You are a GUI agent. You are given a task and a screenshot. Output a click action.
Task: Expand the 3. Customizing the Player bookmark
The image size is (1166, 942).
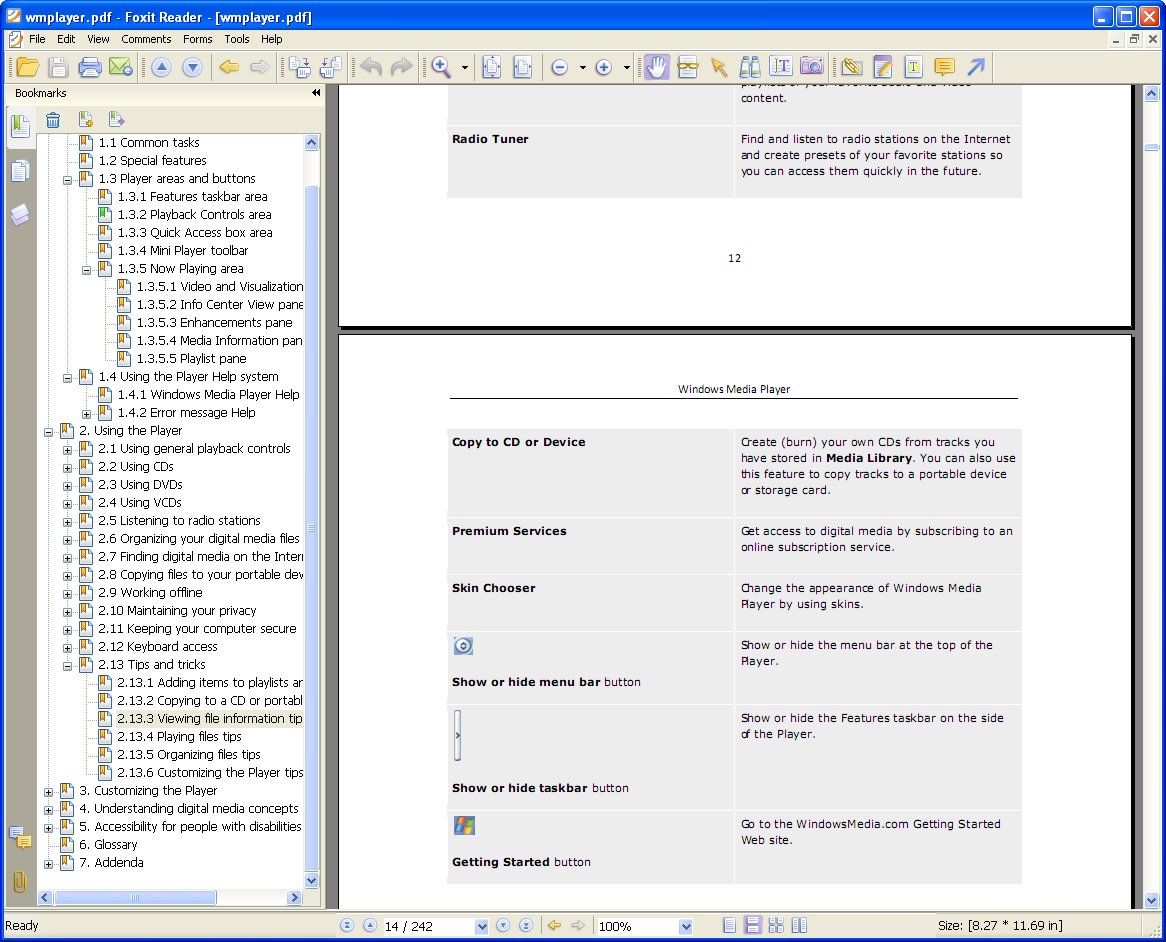(x=48, y=791)
